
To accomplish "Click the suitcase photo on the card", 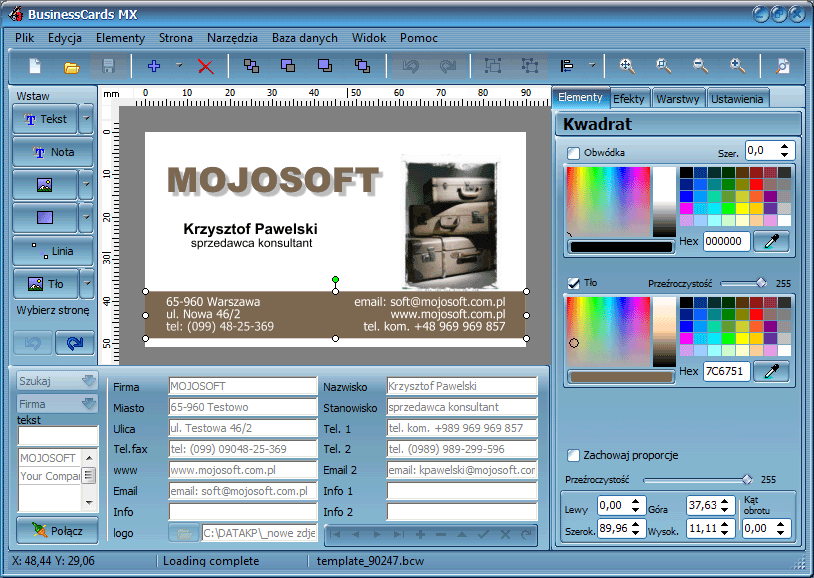I will tap(451, 224).
